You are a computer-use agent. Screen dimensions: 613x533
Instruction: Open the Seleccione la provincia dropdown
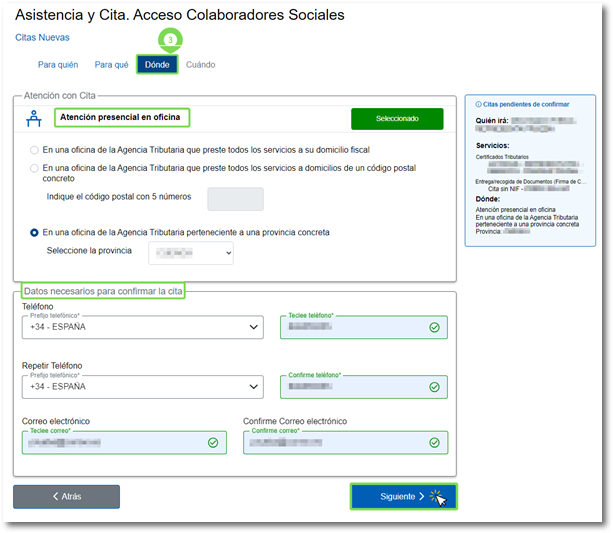[x=190, y=254]
